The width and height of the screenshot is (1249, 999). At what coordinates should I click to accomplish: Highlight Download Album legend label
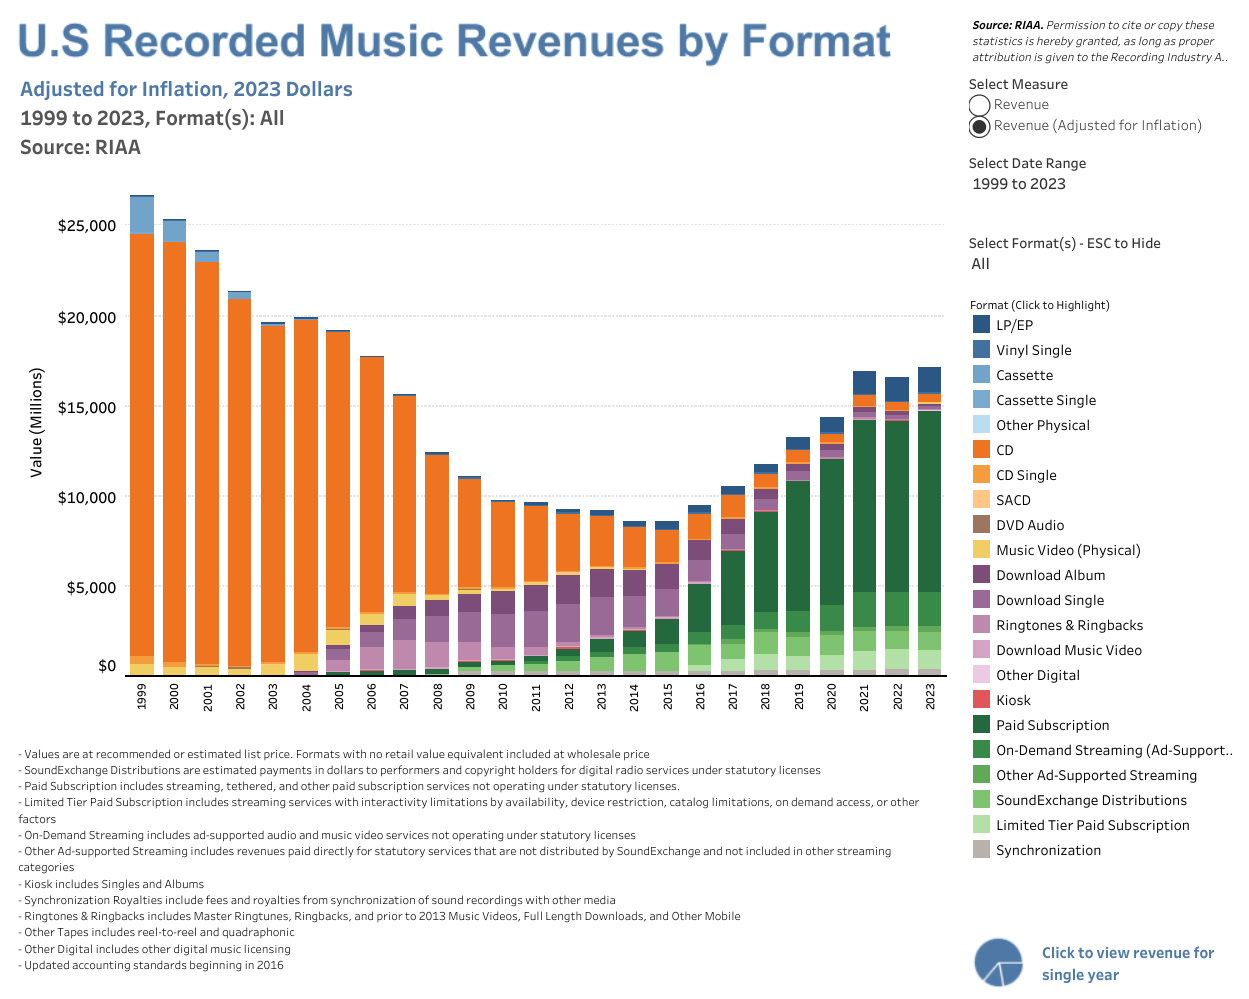point(1051,575)
